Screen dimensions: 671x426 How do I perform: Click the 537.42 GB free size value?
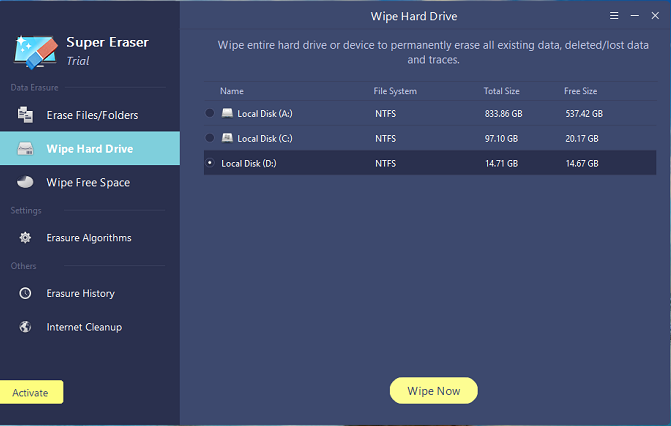[x=584, y=113]
